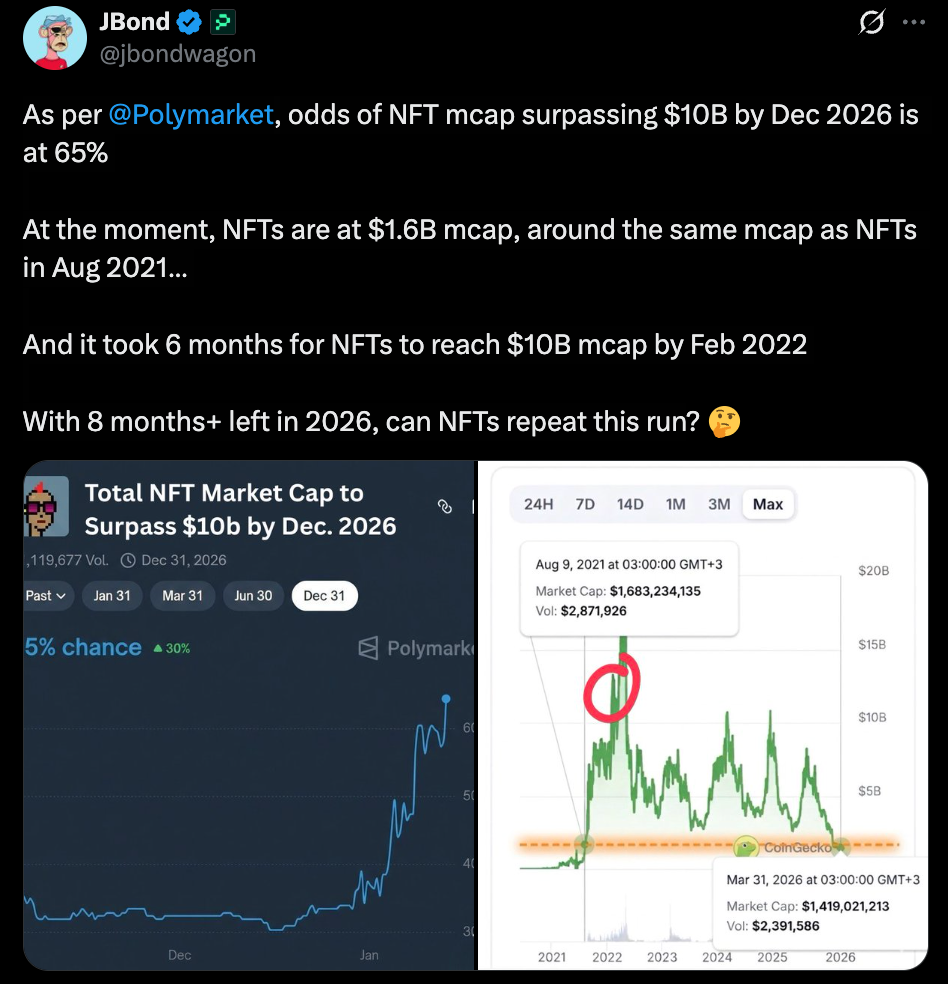Open the @jbondwagon handle

179,53
